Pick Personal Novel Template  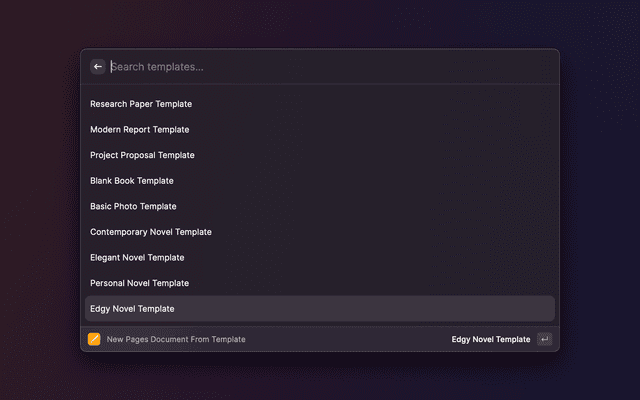pyautogui.click(x=139, y=283)
